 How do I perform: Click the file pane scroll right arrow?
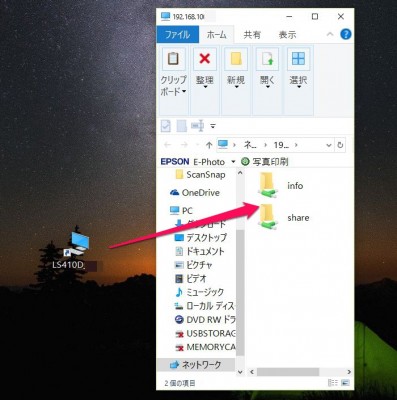349,372
